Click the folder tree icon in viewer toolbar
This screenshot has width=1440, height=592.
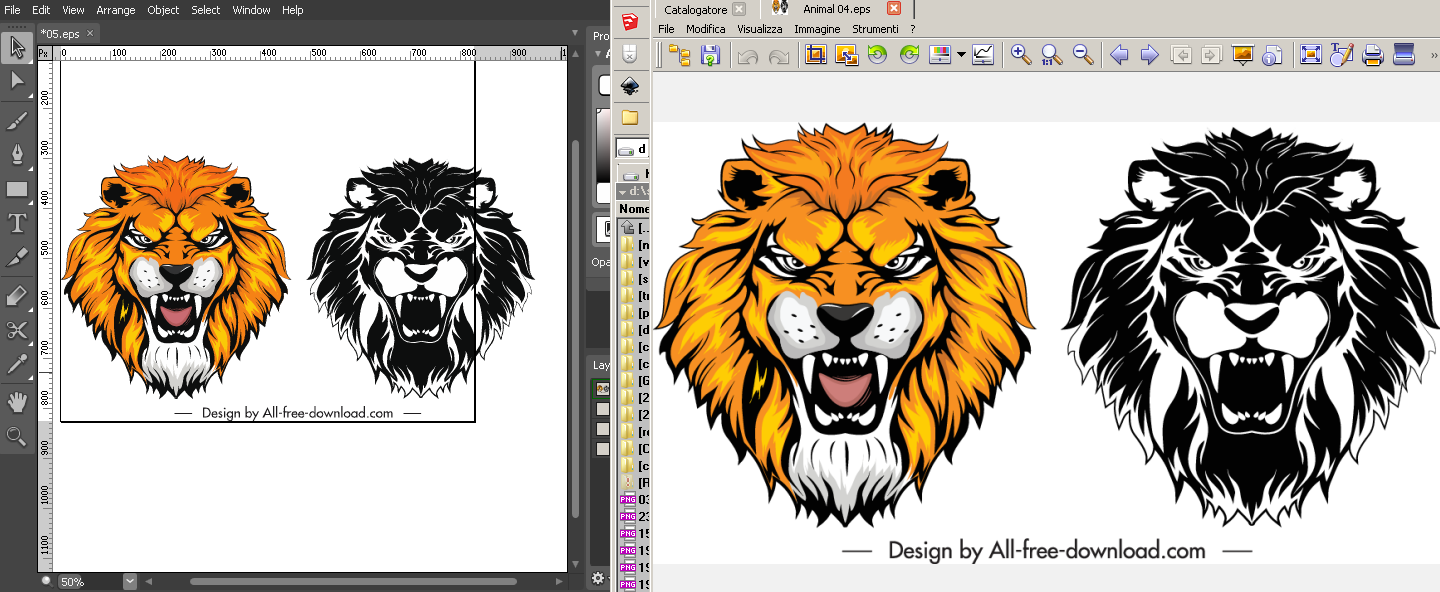[680, 55]
